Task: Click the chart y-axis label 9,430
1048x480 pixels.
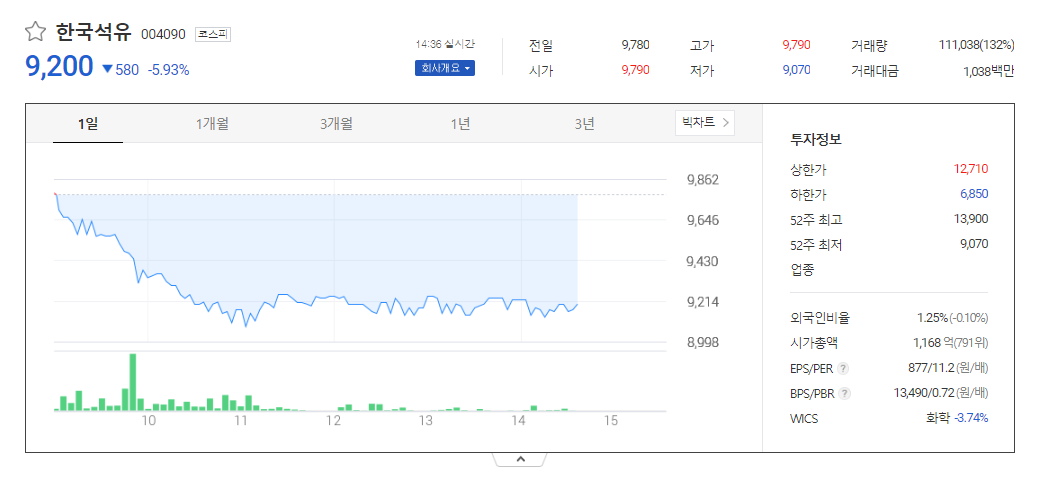Action: pos(702,261)
